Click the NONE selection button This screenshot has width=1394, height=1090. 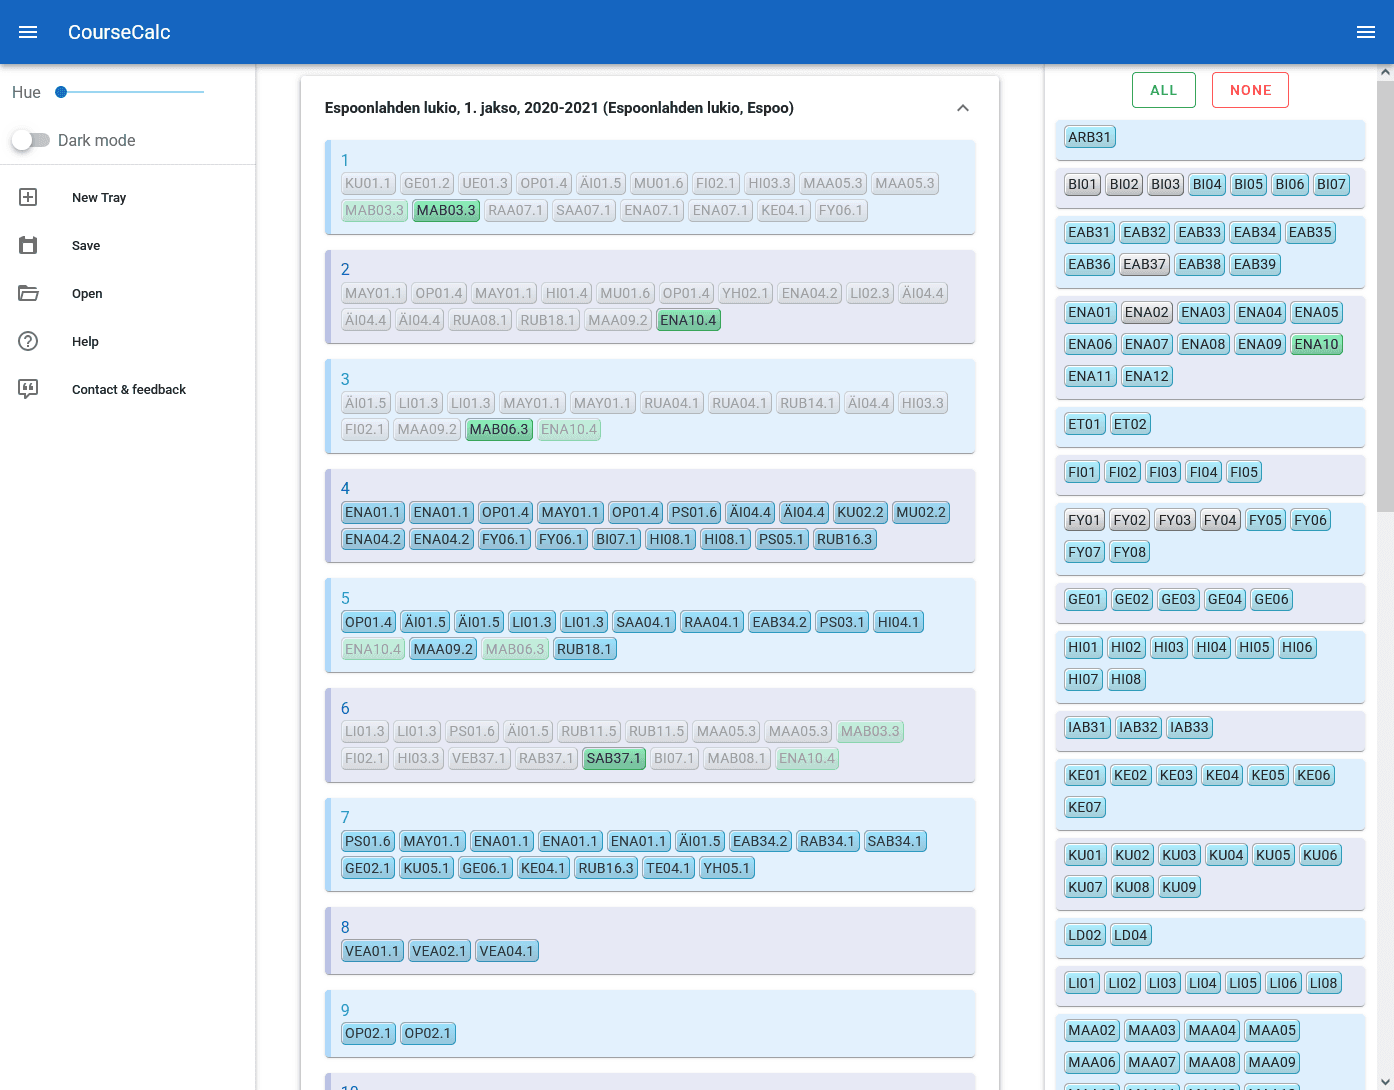pos(1250,89)
